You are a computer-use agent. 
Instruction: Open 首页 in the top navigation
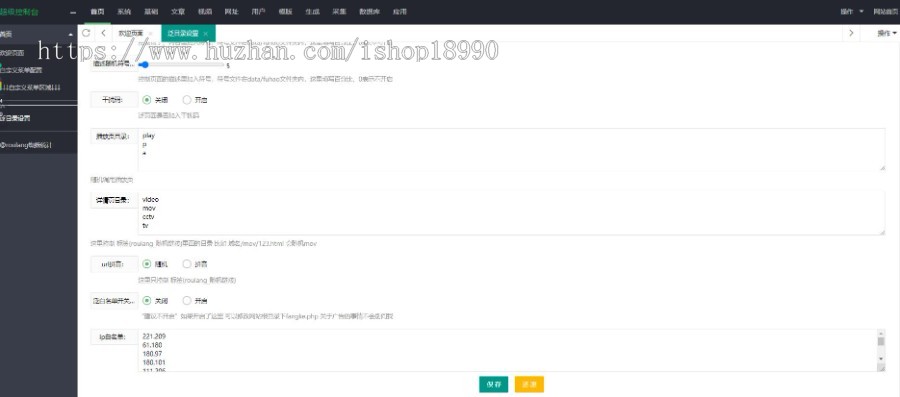(x=97, y=11)
